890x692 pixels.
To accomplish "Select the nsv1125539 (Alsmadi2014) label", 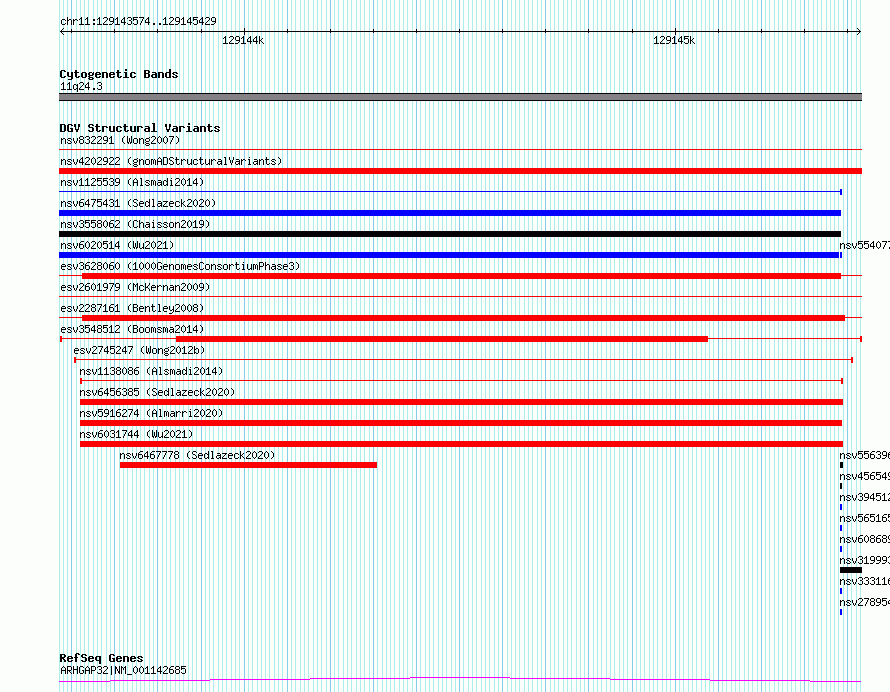I will 132,182.
